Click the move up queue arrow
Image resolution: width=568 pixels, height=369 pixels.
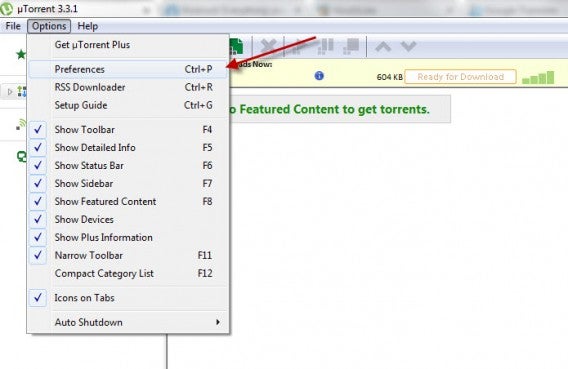[x=383, y=47]
